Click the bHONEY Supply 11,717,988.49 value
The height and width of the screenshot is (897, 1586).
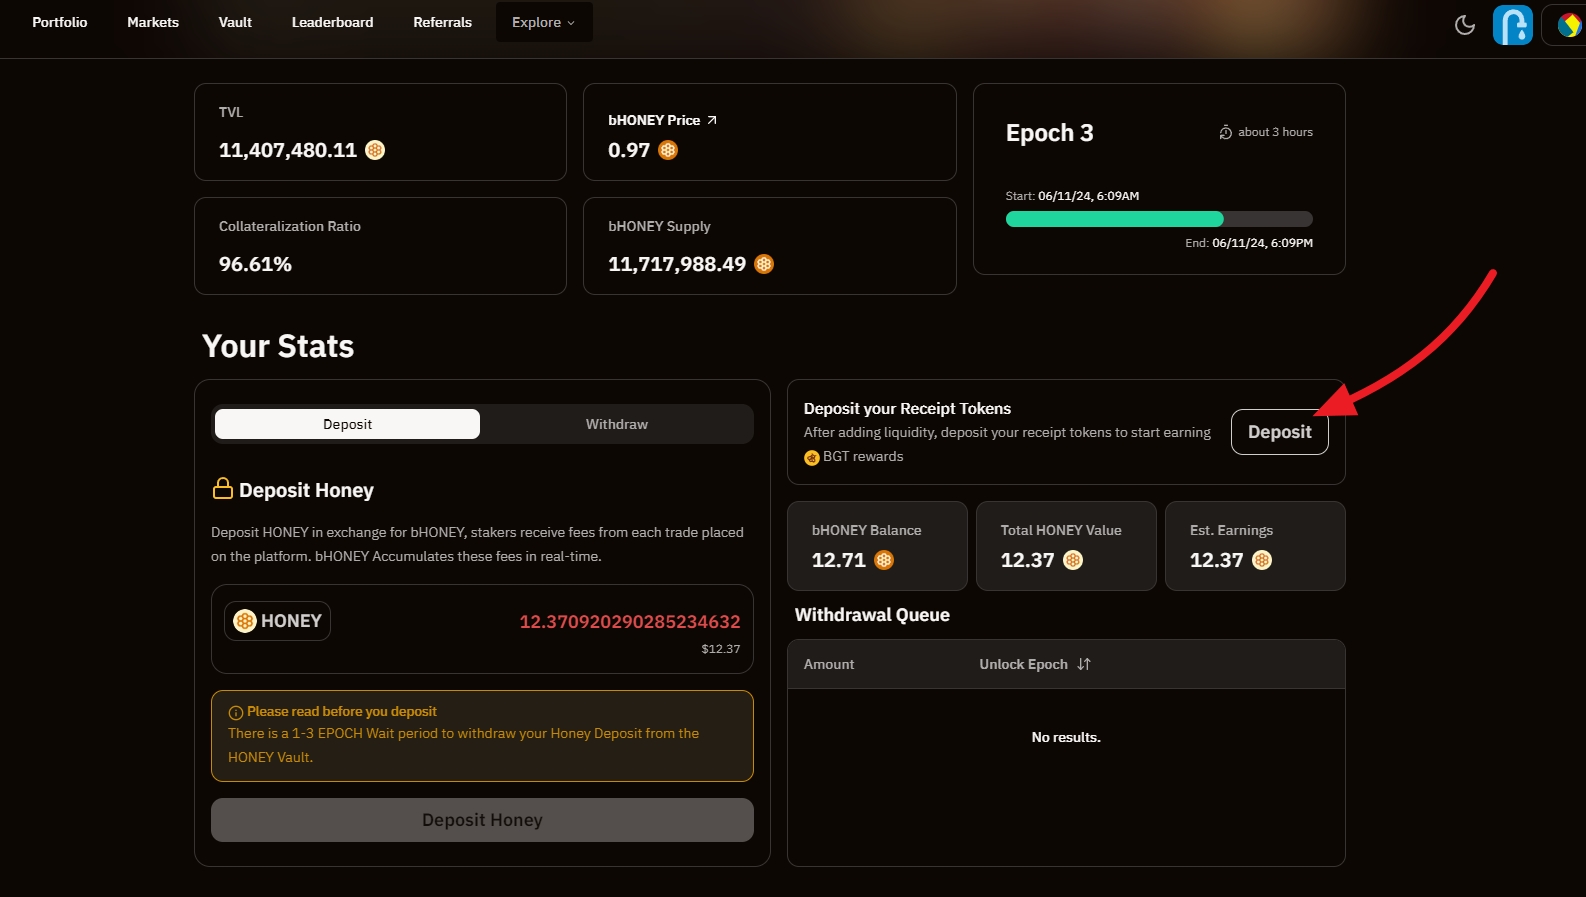(x=677, y=264)
